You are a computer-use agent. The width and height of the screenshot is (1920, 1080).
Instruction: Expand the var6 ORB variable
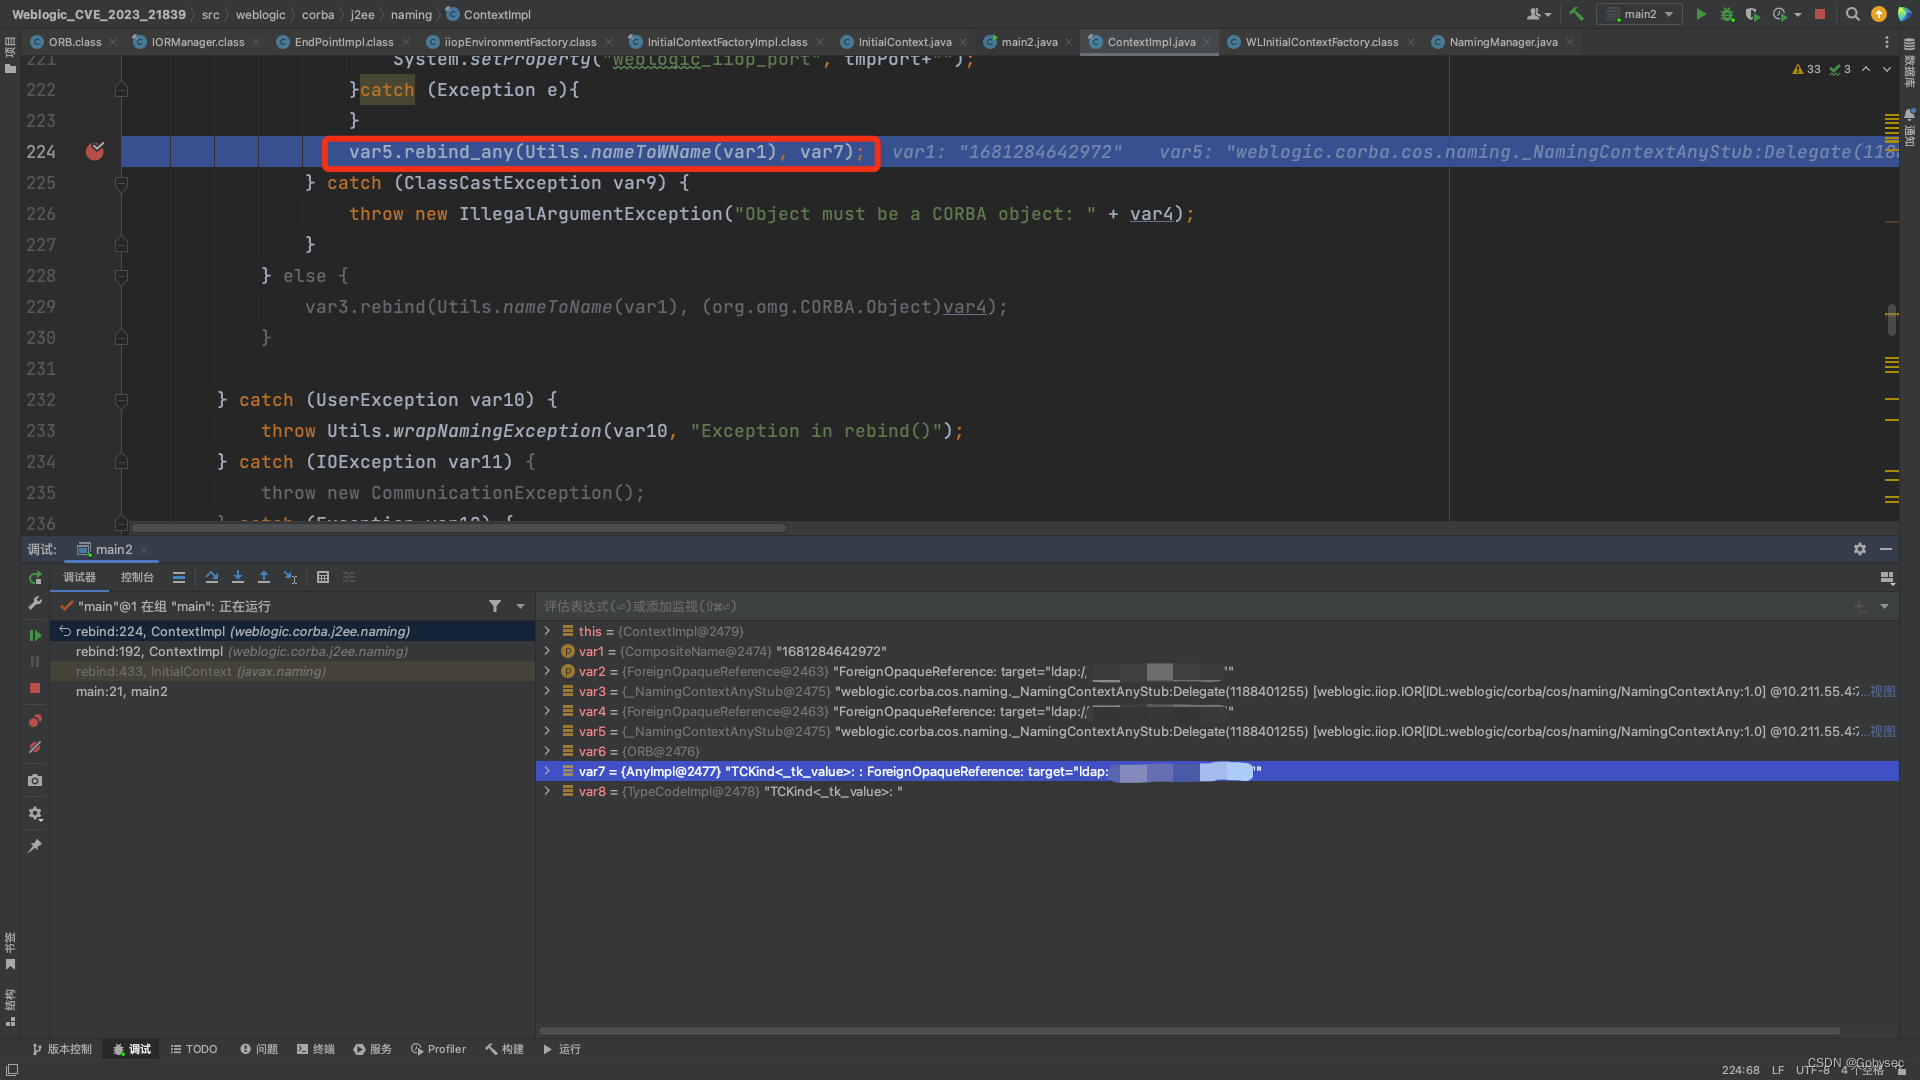547,751
